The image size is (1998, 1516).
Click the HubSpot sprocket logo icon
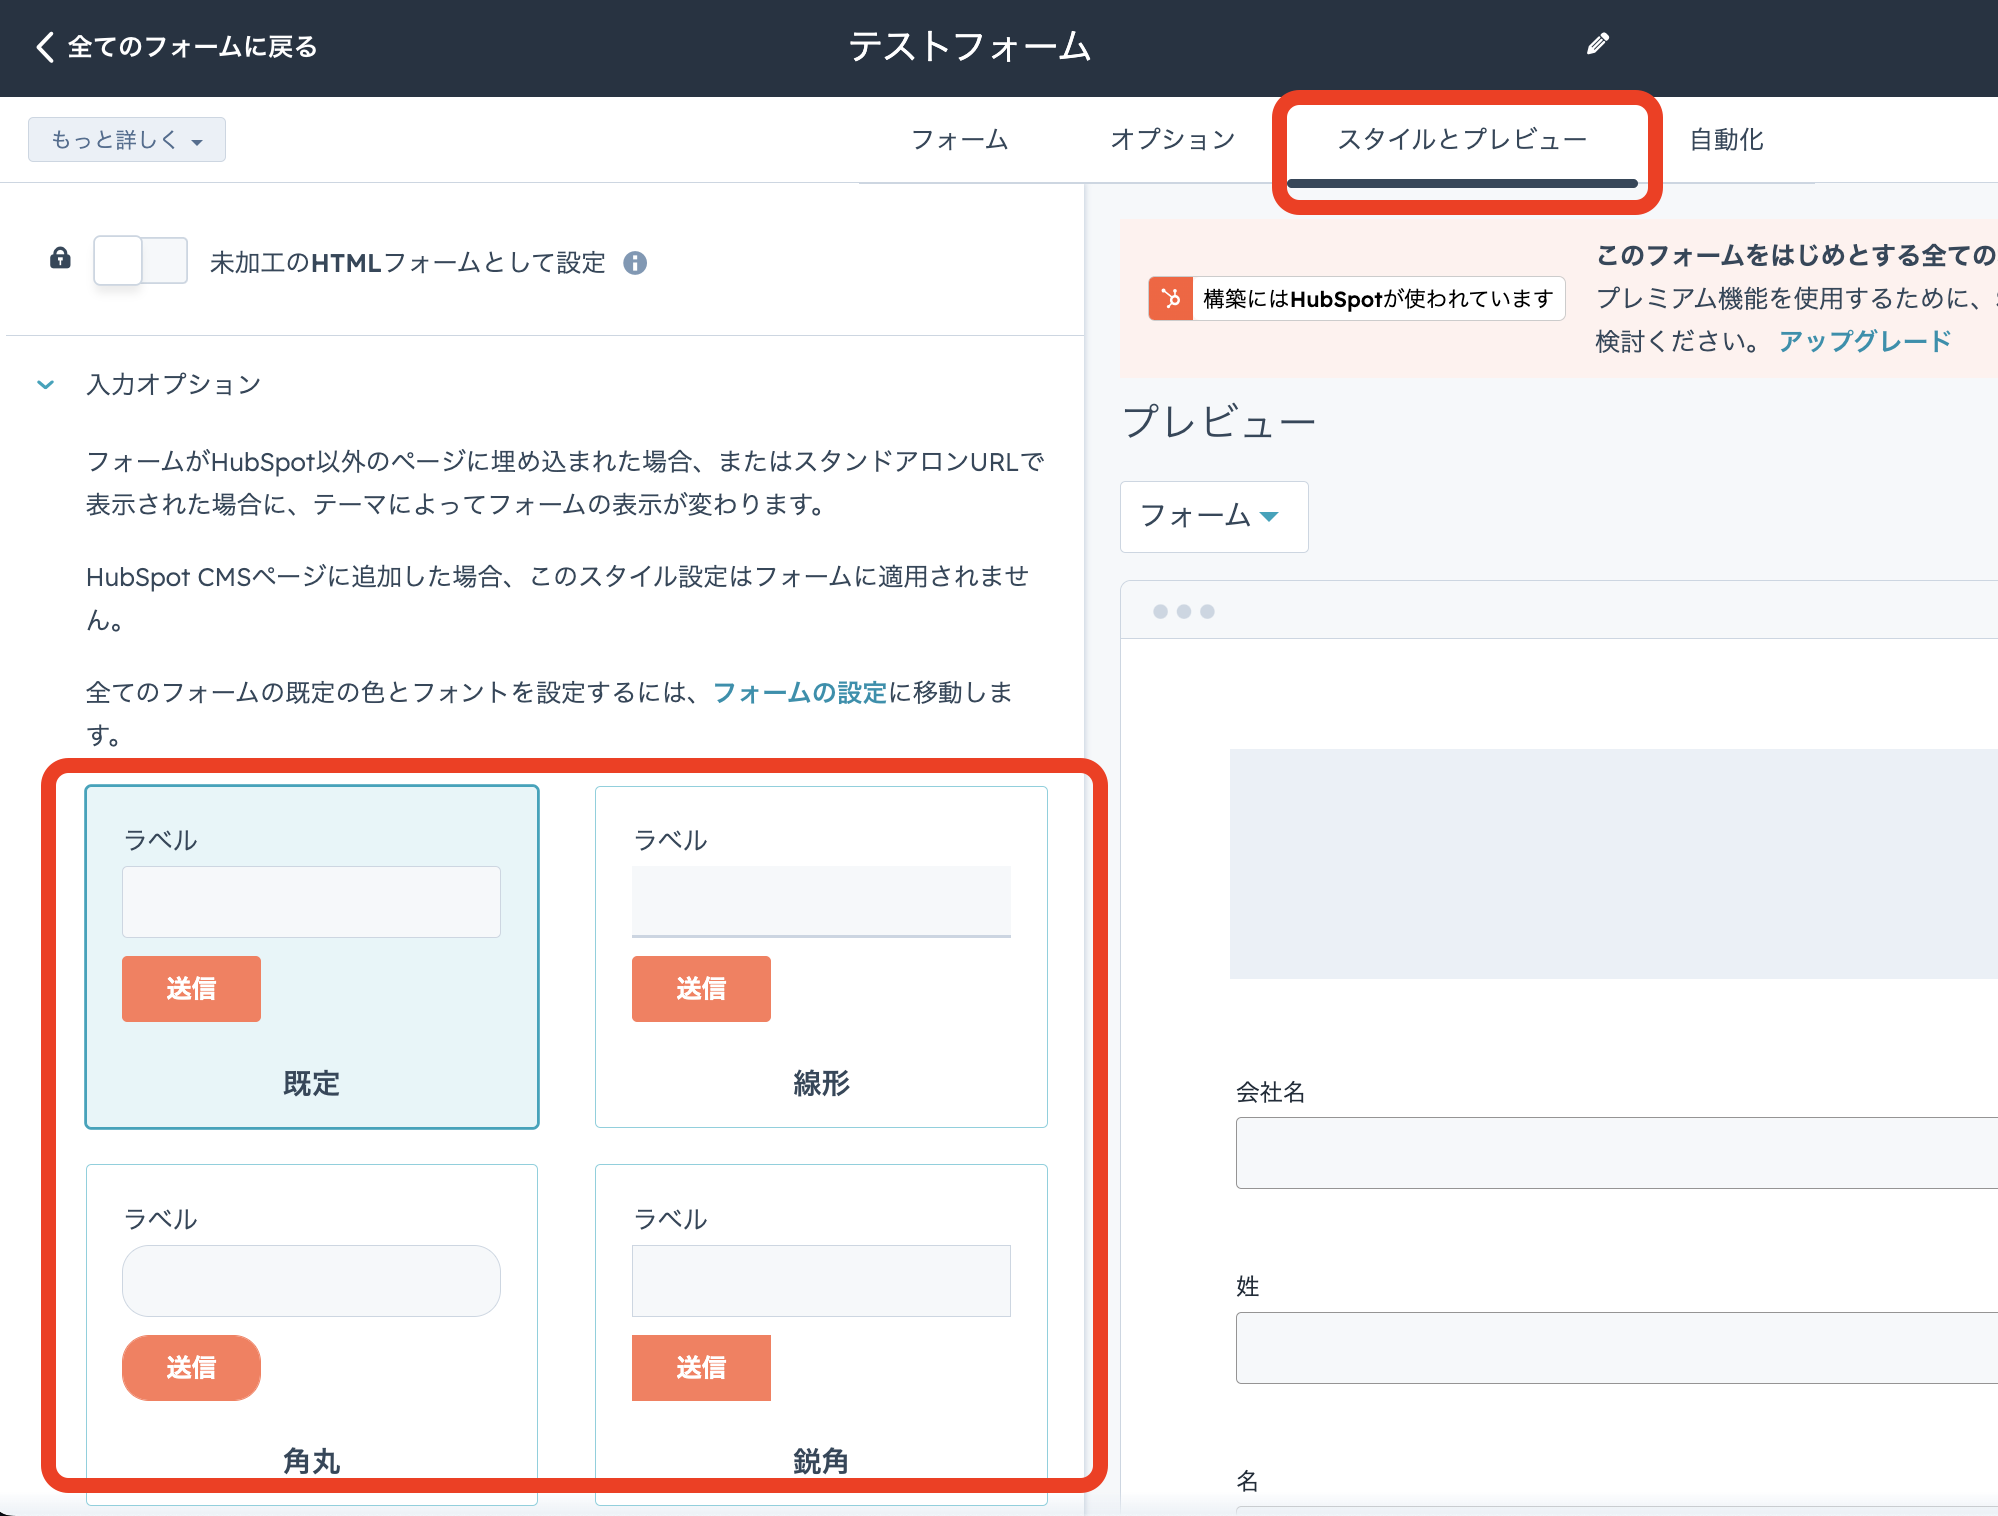tap(1171, 298)
